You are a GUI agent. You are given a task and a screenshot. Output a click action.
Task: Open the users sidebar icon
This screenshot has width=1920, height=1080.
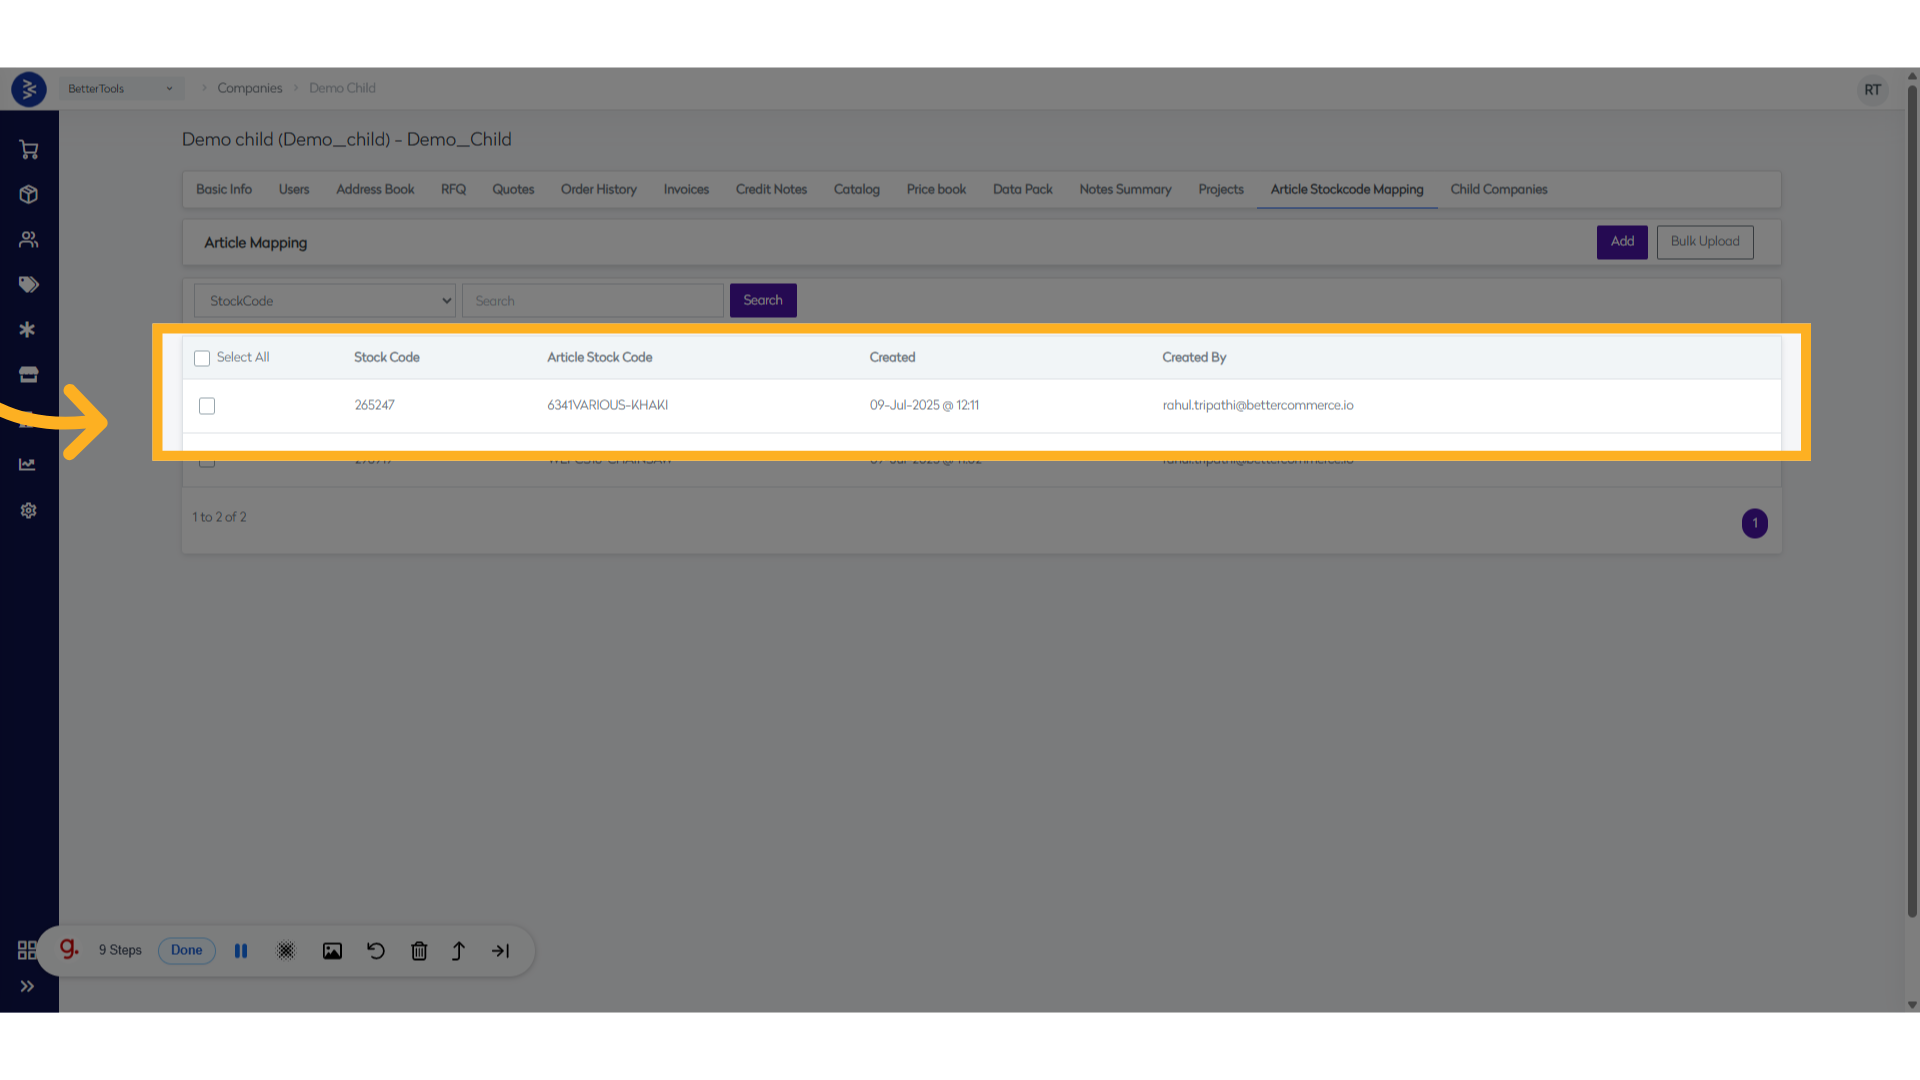[x=28, y=240]
